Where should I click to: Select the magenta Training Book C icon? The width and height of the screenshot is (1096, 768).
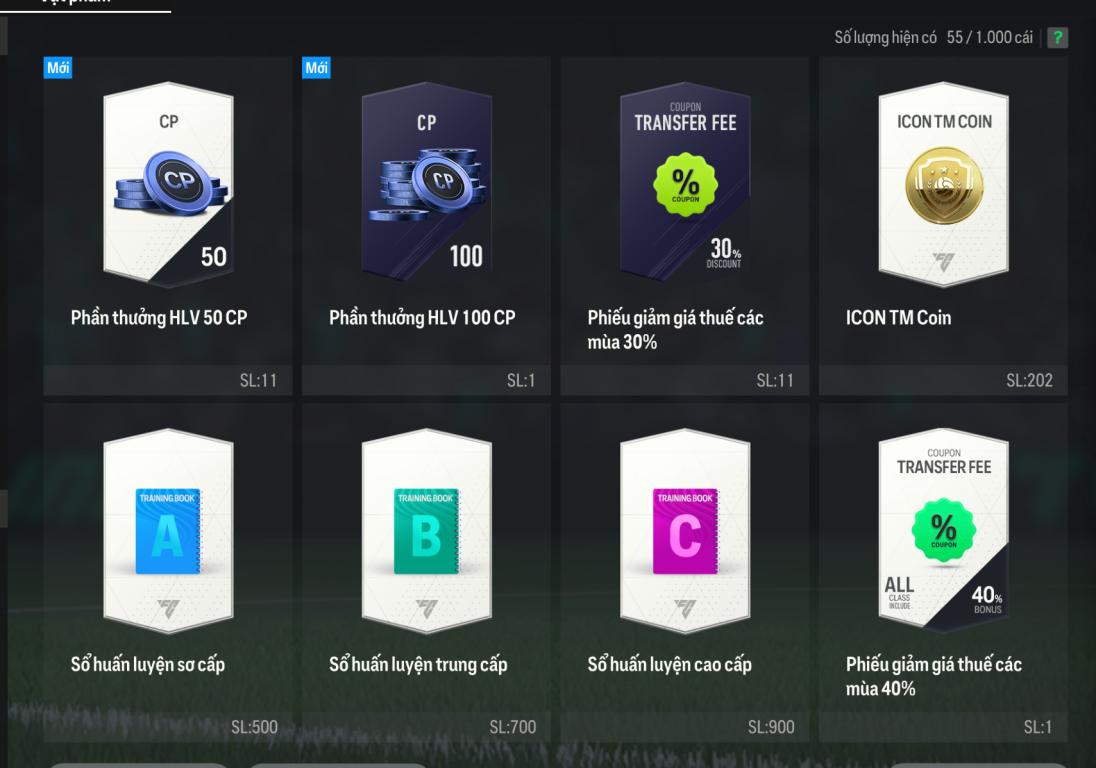tap(685, 531)
